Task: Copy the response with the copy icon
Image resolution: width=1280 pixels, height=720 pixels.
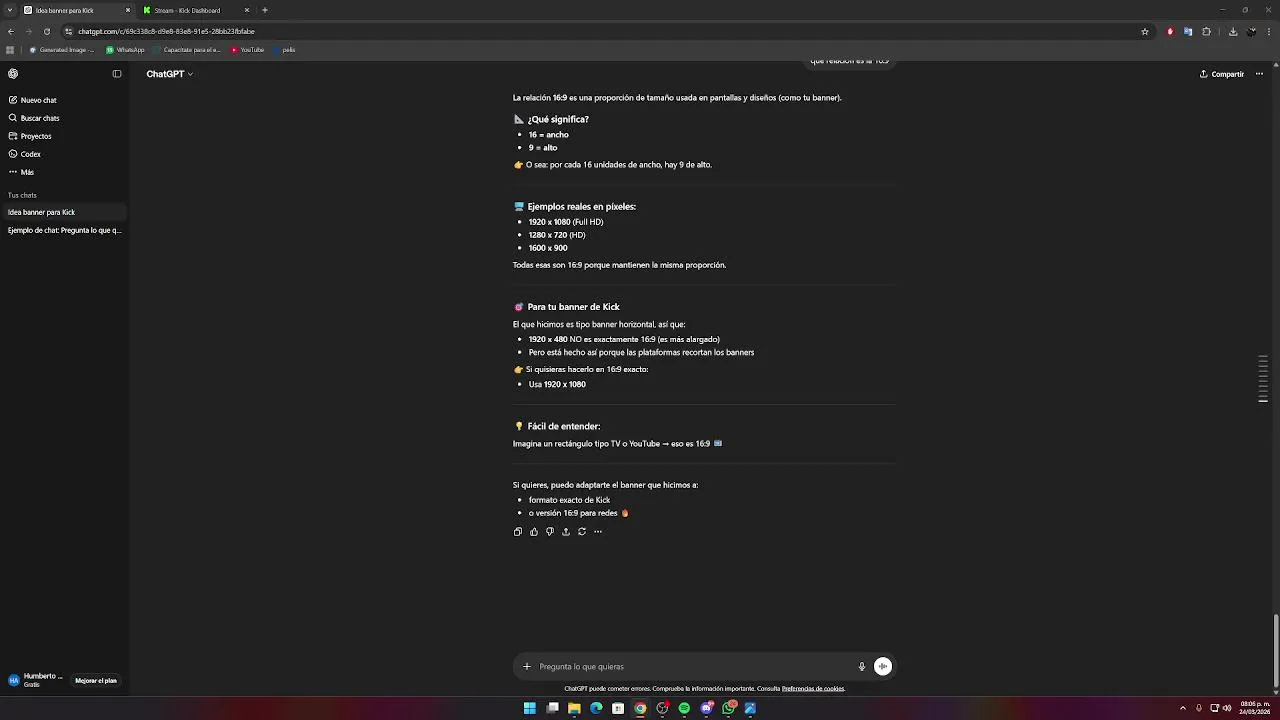Action: [518, 532]
